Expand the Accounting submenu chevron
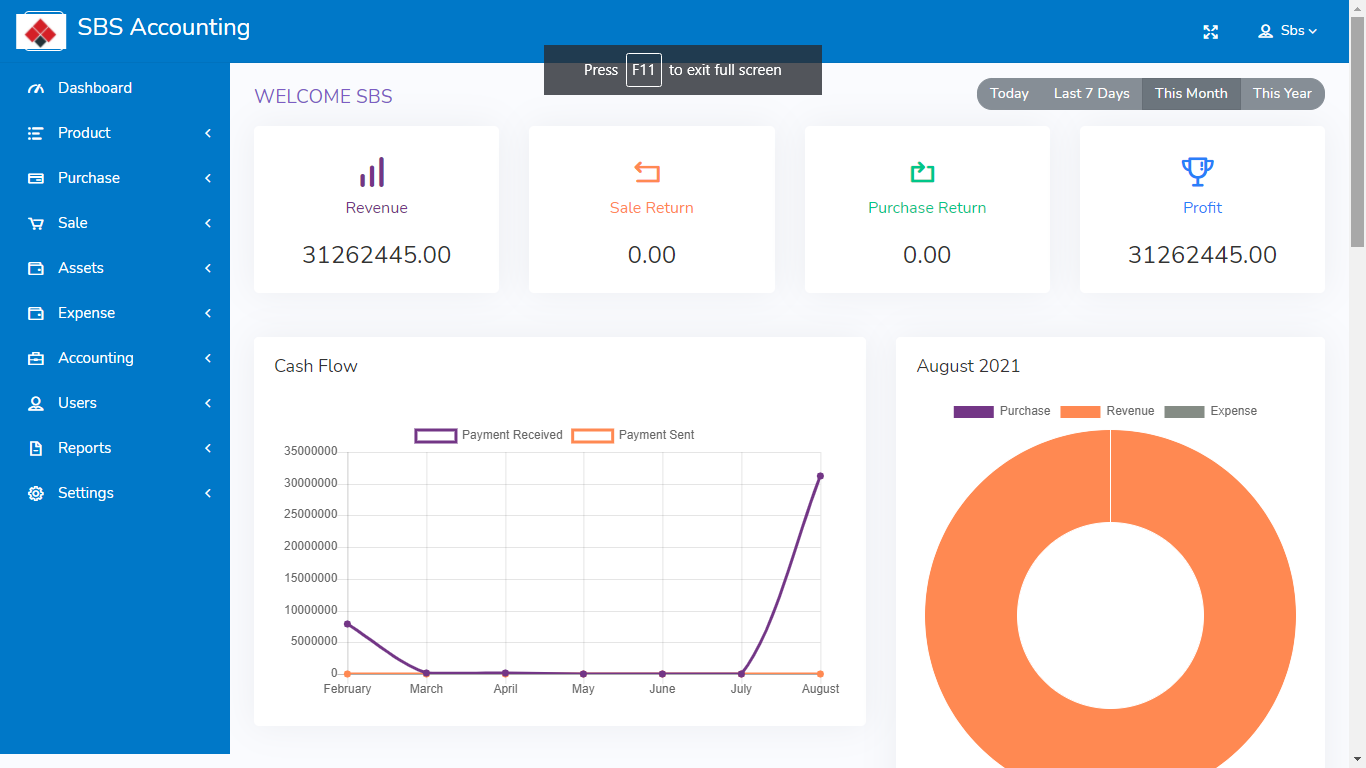The height and width of the screenshot is (768, 1366). pos(208,358)
